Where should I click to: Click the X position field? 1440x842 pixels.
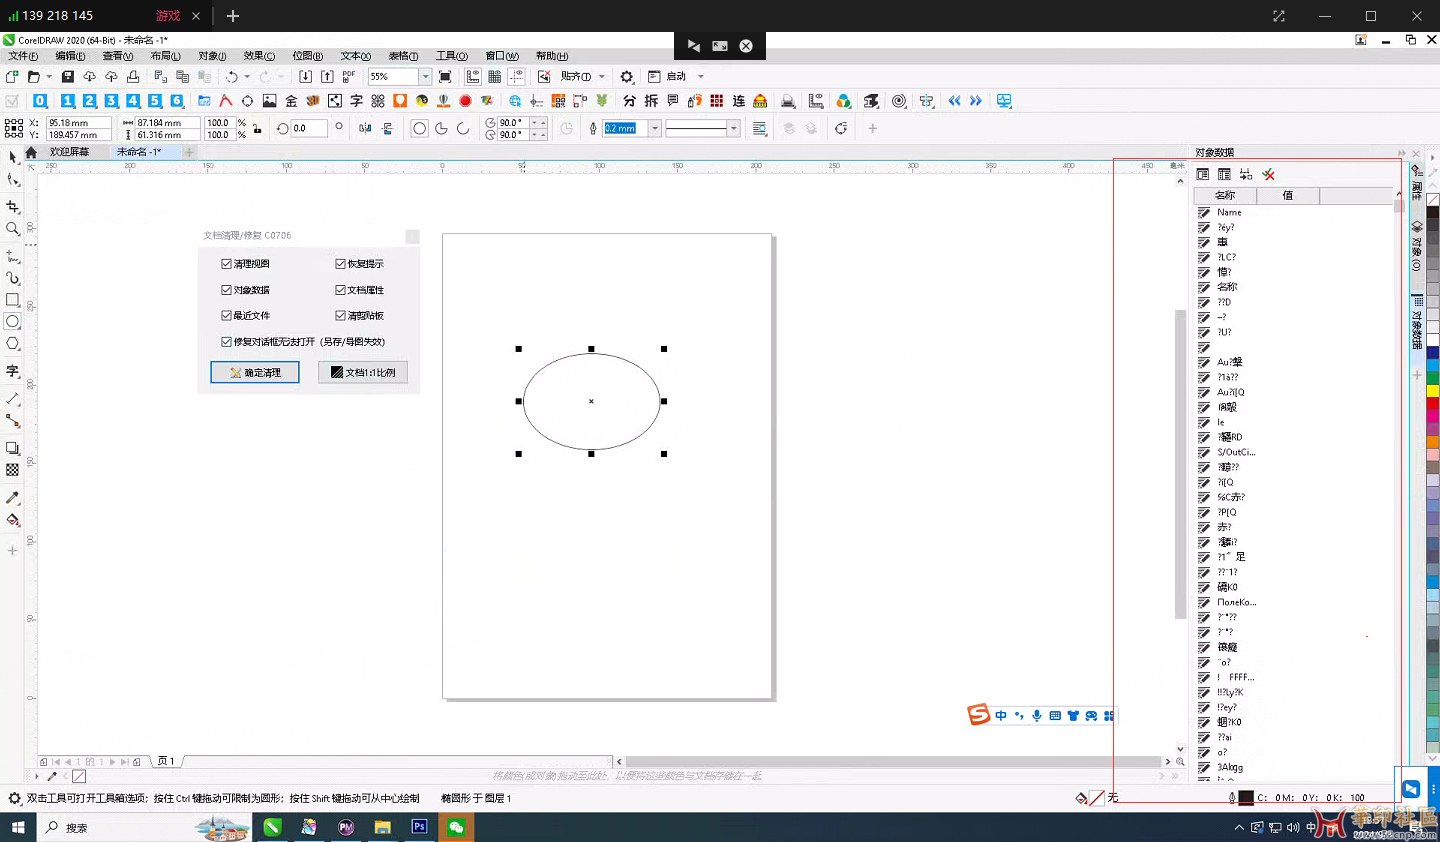click(78, 122)
